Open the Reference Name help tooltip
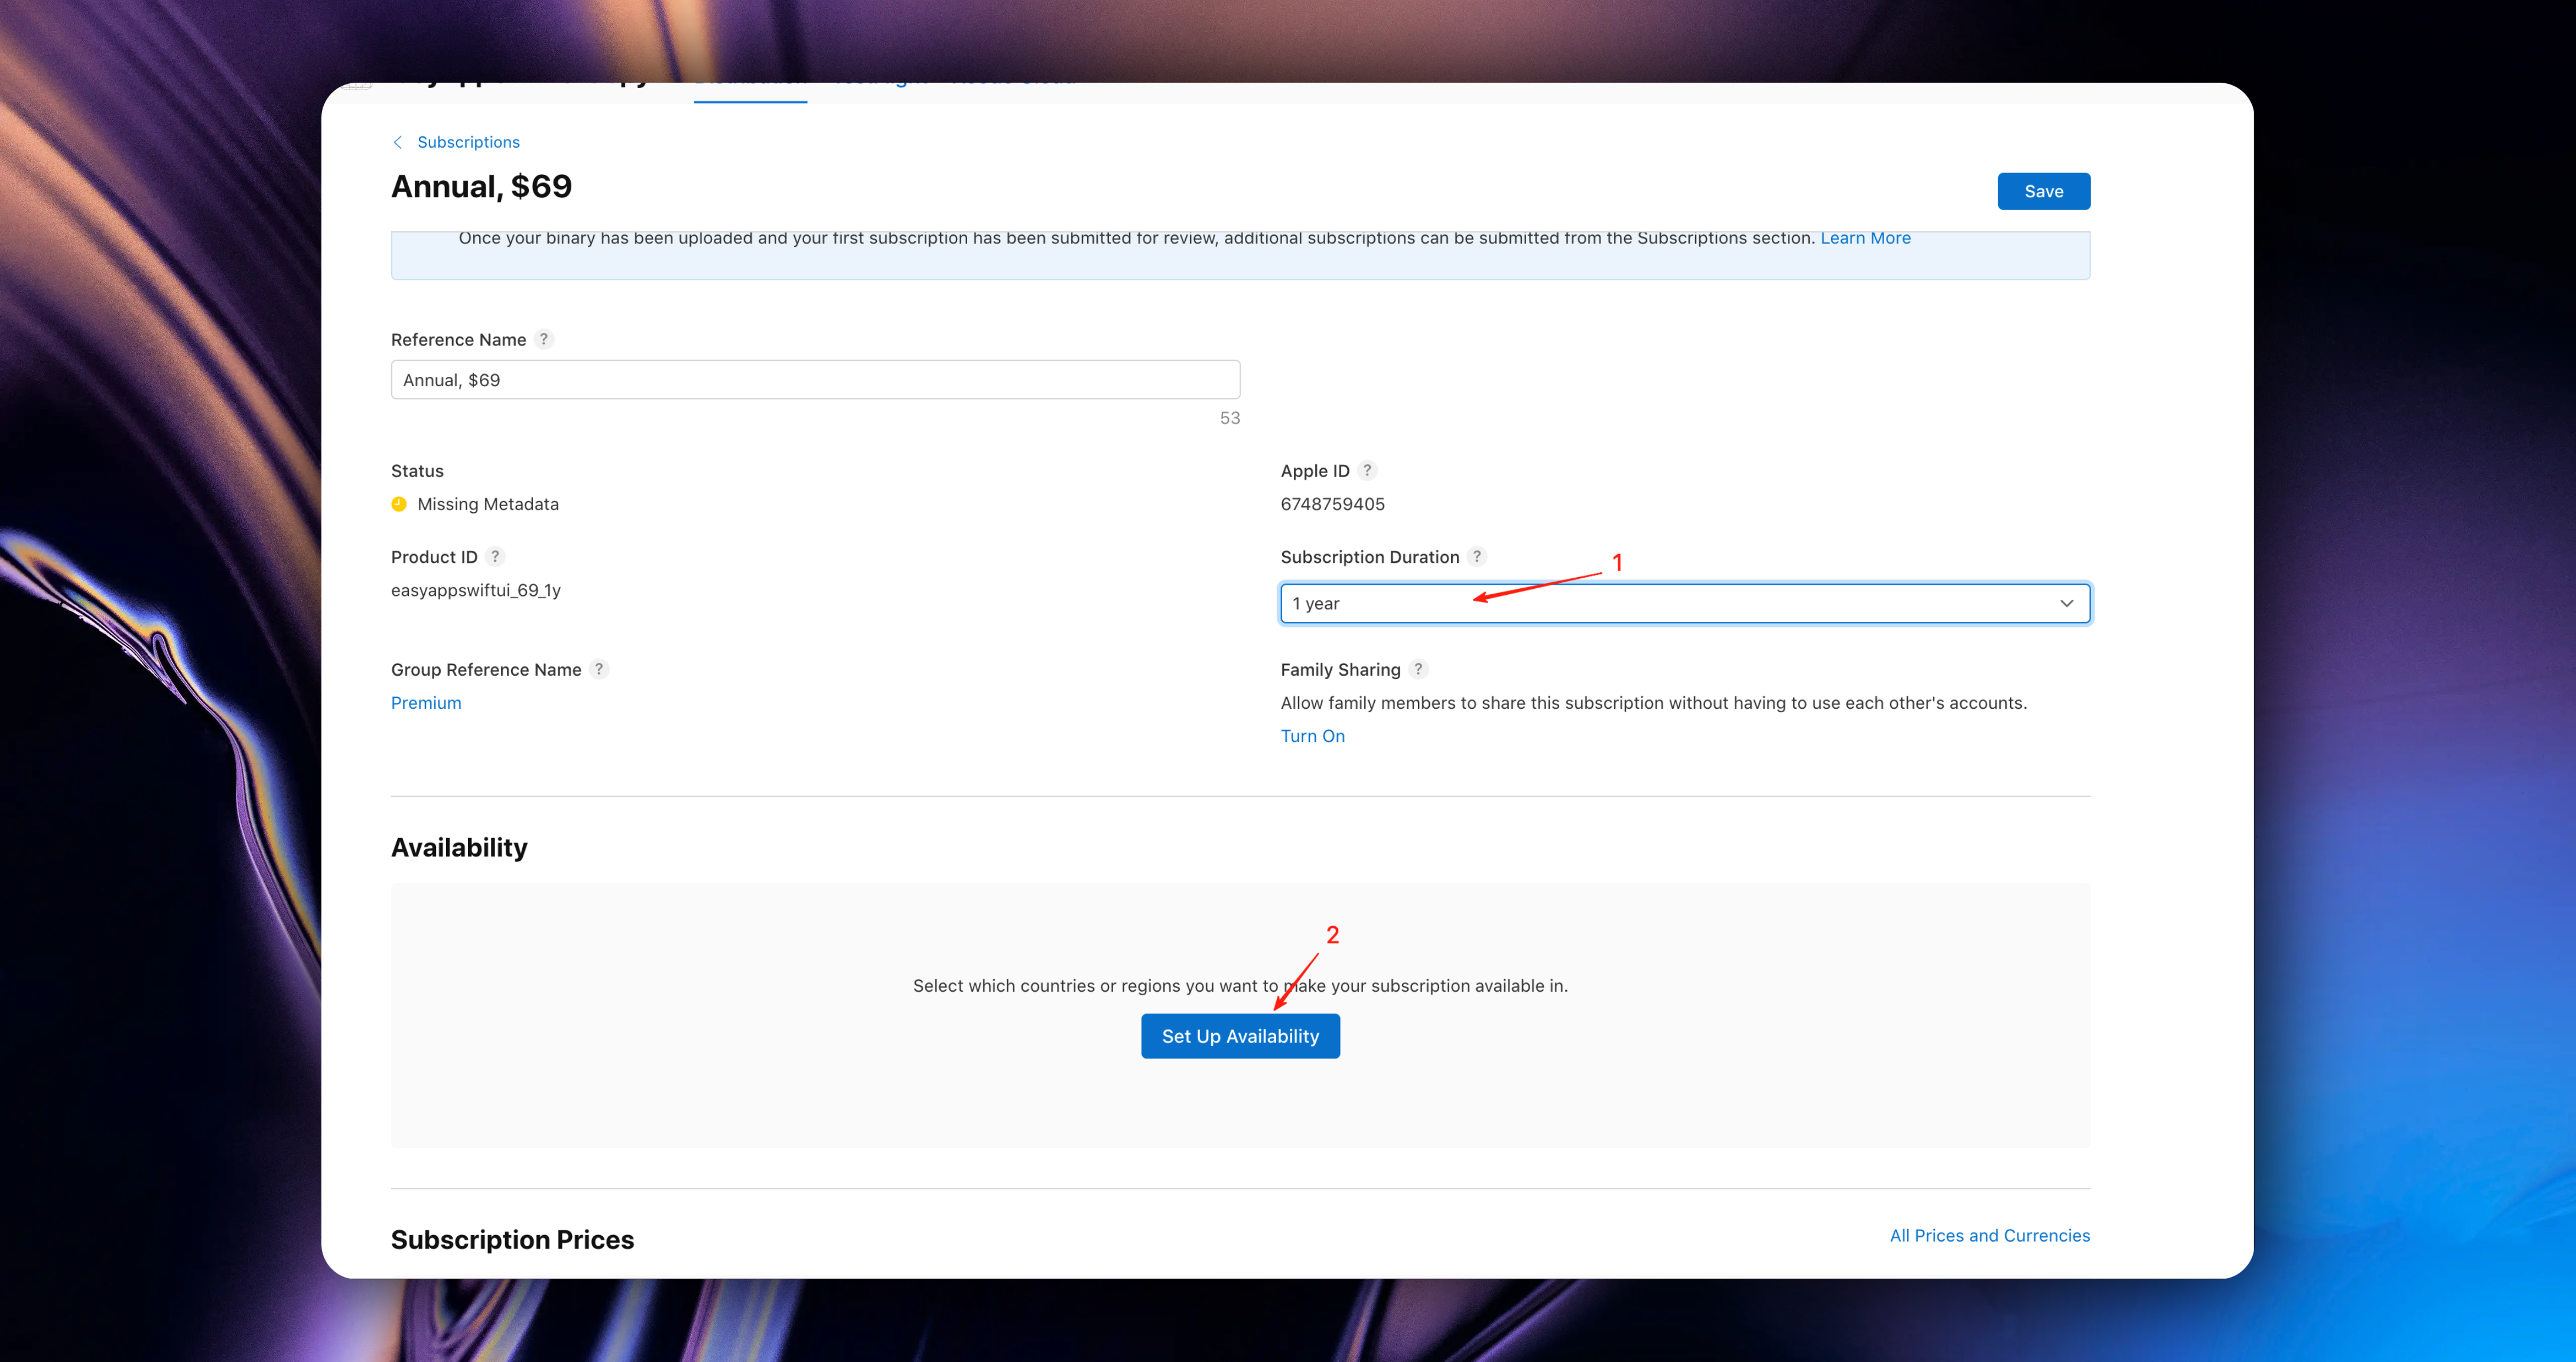The height and width of the screenshot is (1362, 2576). click(x=544, y=339)
